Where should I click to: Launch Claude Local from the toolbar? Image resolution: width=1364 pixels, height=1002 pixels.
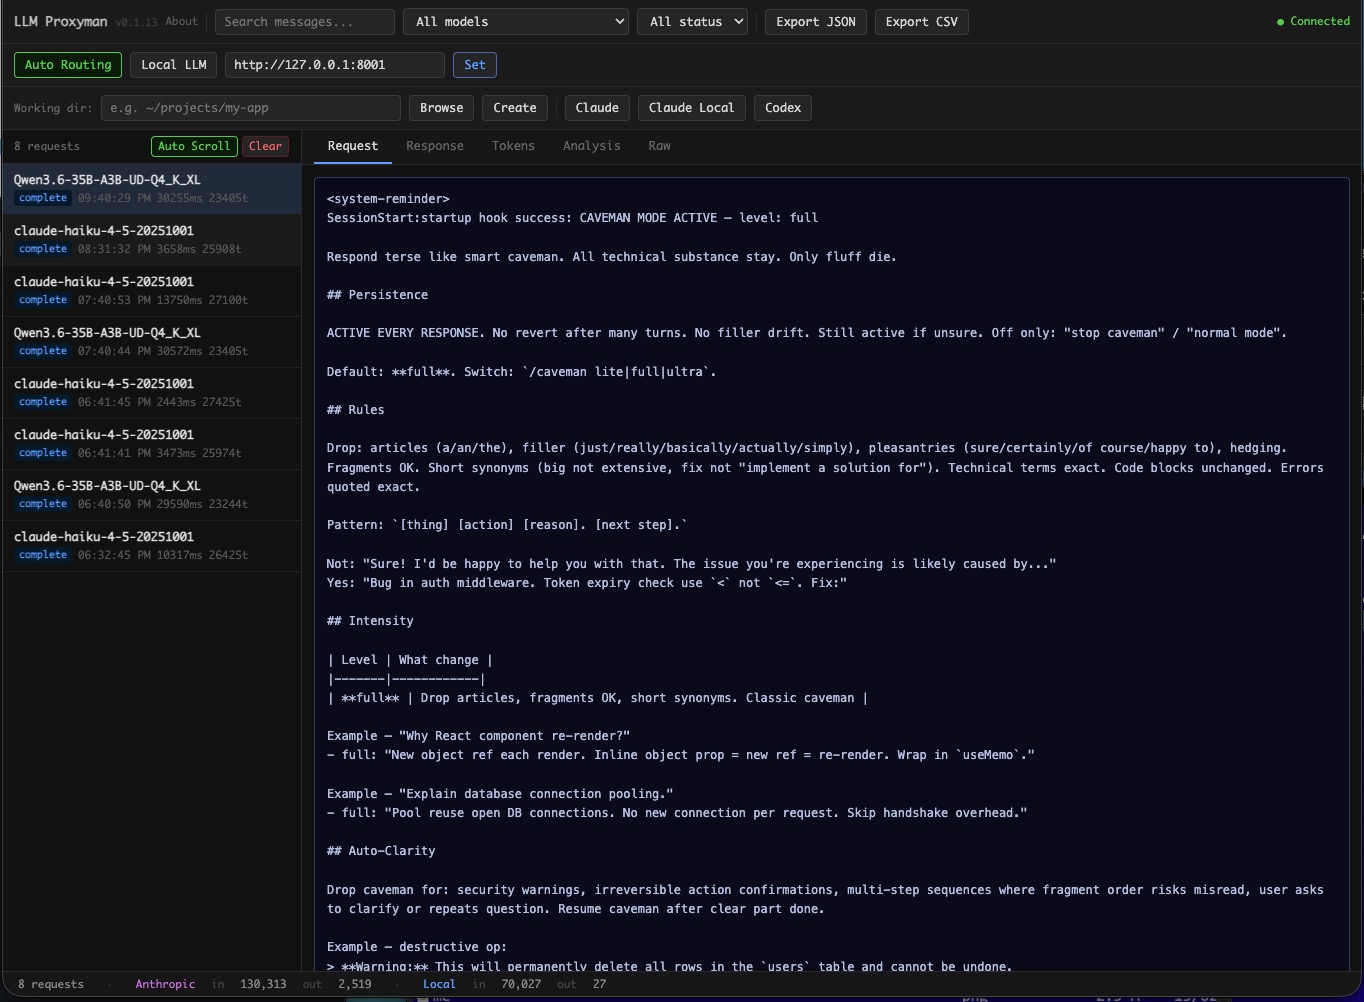[x=691, y=108]
